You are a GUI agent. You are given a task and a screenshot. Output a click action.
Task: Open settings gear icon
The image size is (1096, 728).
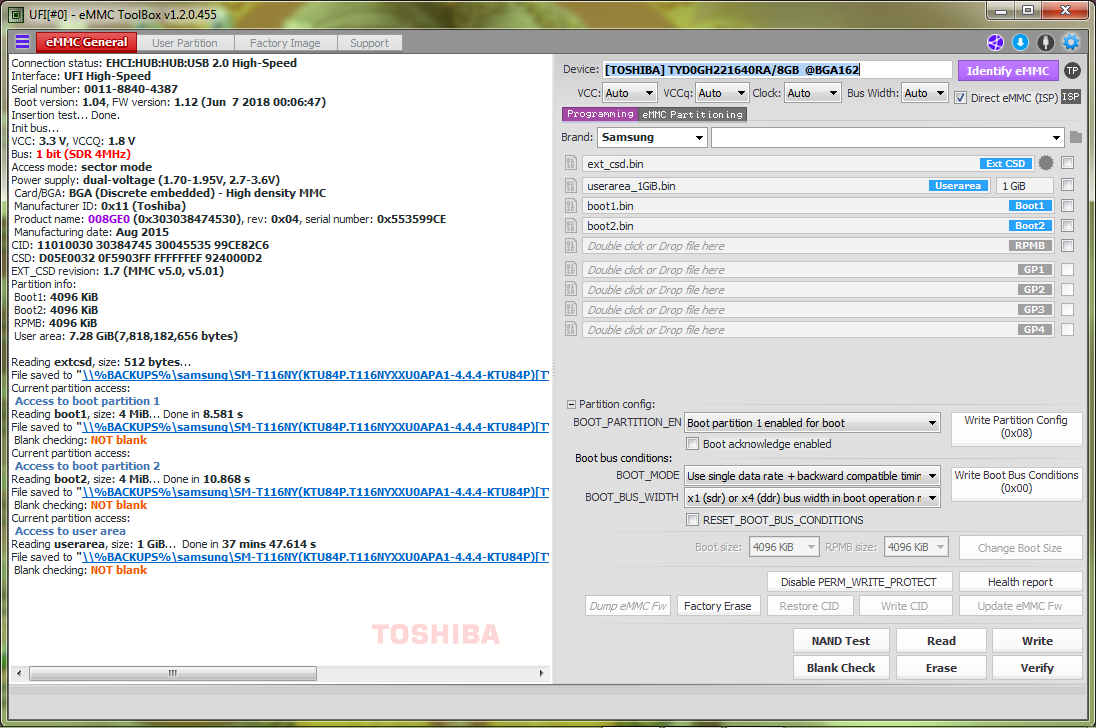1071,43
